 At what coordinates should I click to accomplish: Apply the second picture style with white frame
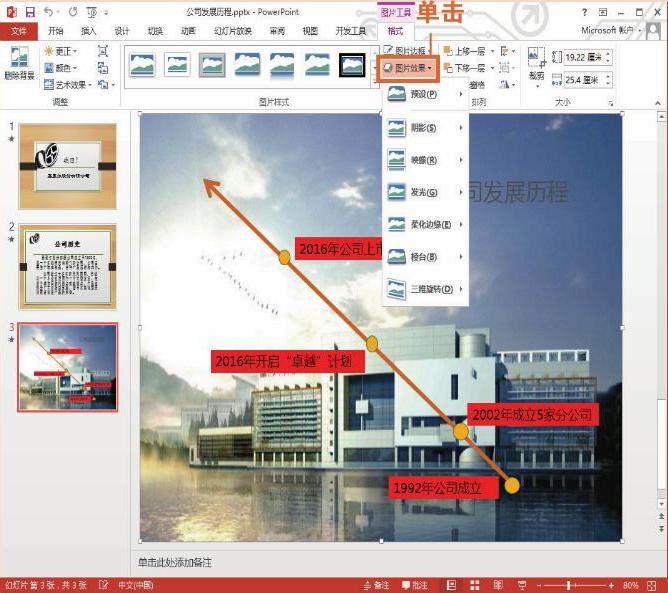(x=177, y=65)
